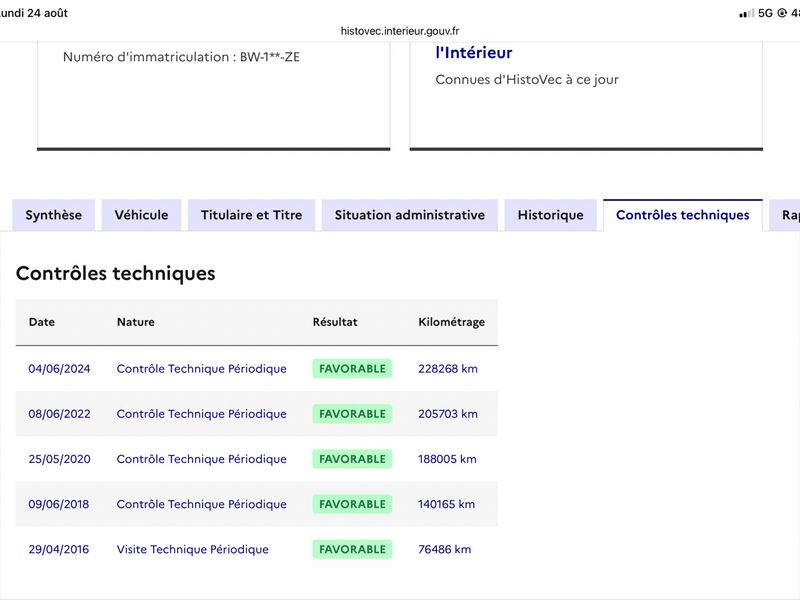800x600 pixels.
Task: Open the Véhicule tab
Action: 141,215
